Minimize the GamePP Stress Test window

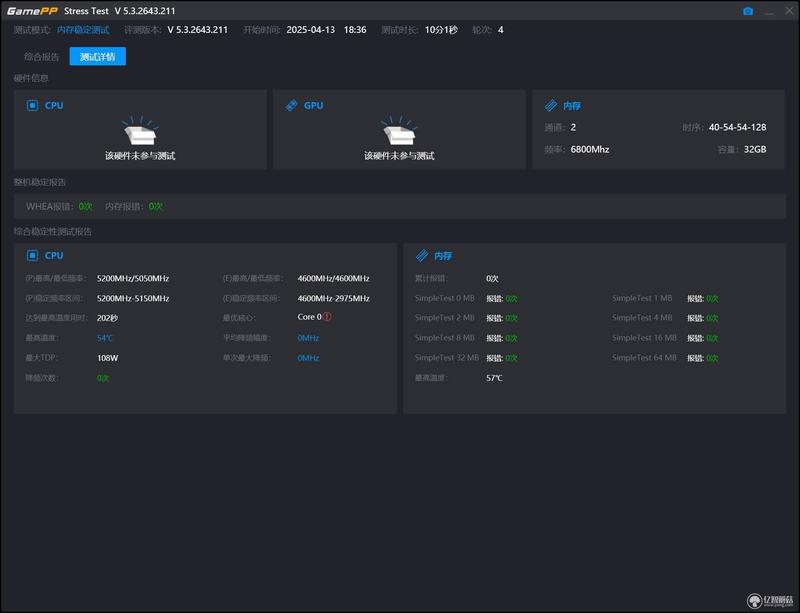click(769, 11)
